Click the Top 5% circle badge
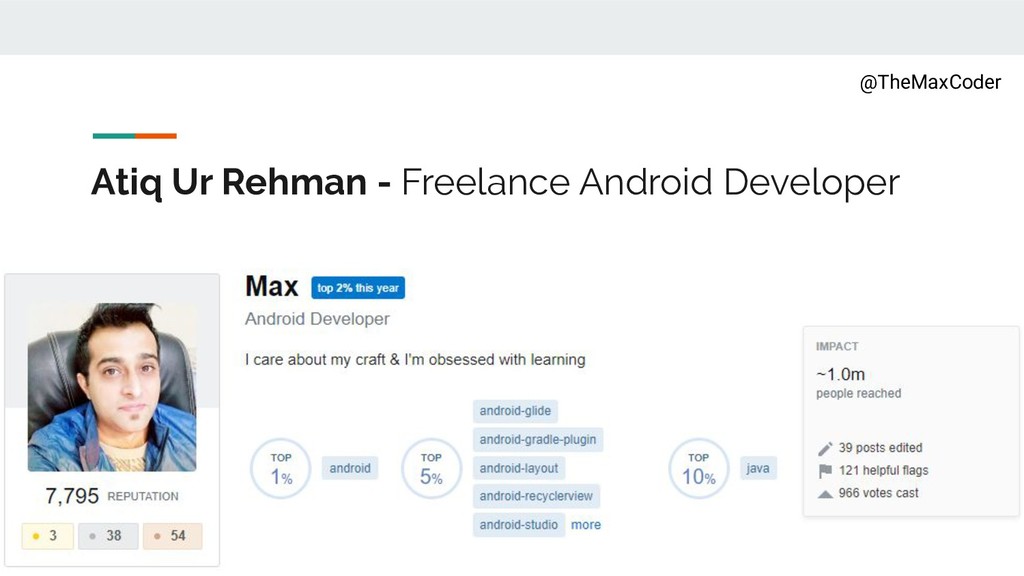 point(431,468)
